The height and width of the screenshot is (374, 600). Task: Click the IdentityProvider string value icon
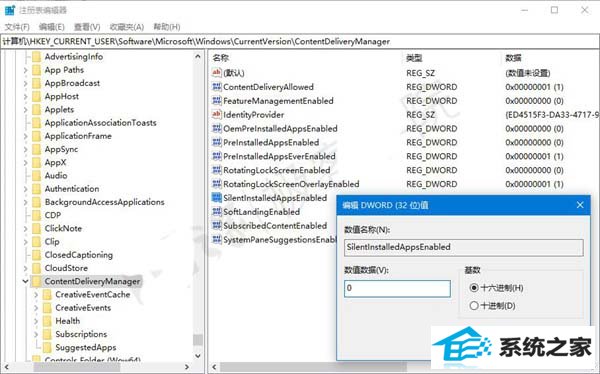coord(217,114)
